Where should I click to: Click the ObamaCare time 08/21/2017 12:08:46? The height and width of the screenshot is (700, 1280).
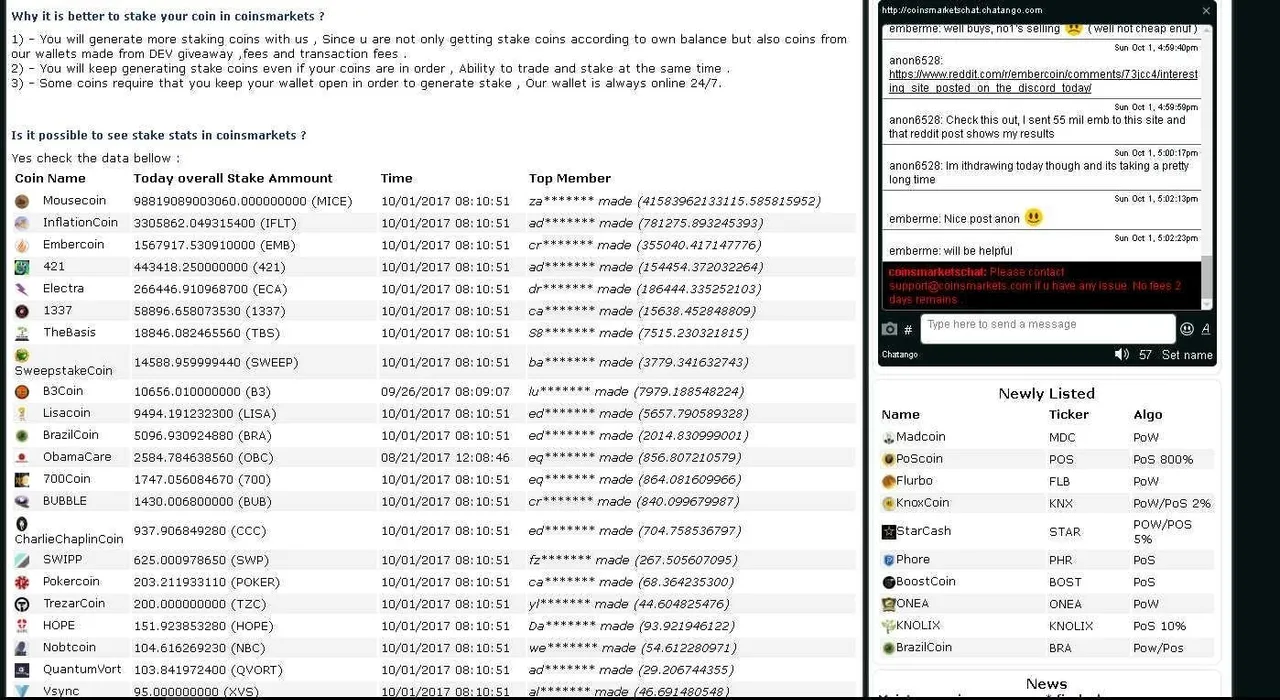point(445,458)
